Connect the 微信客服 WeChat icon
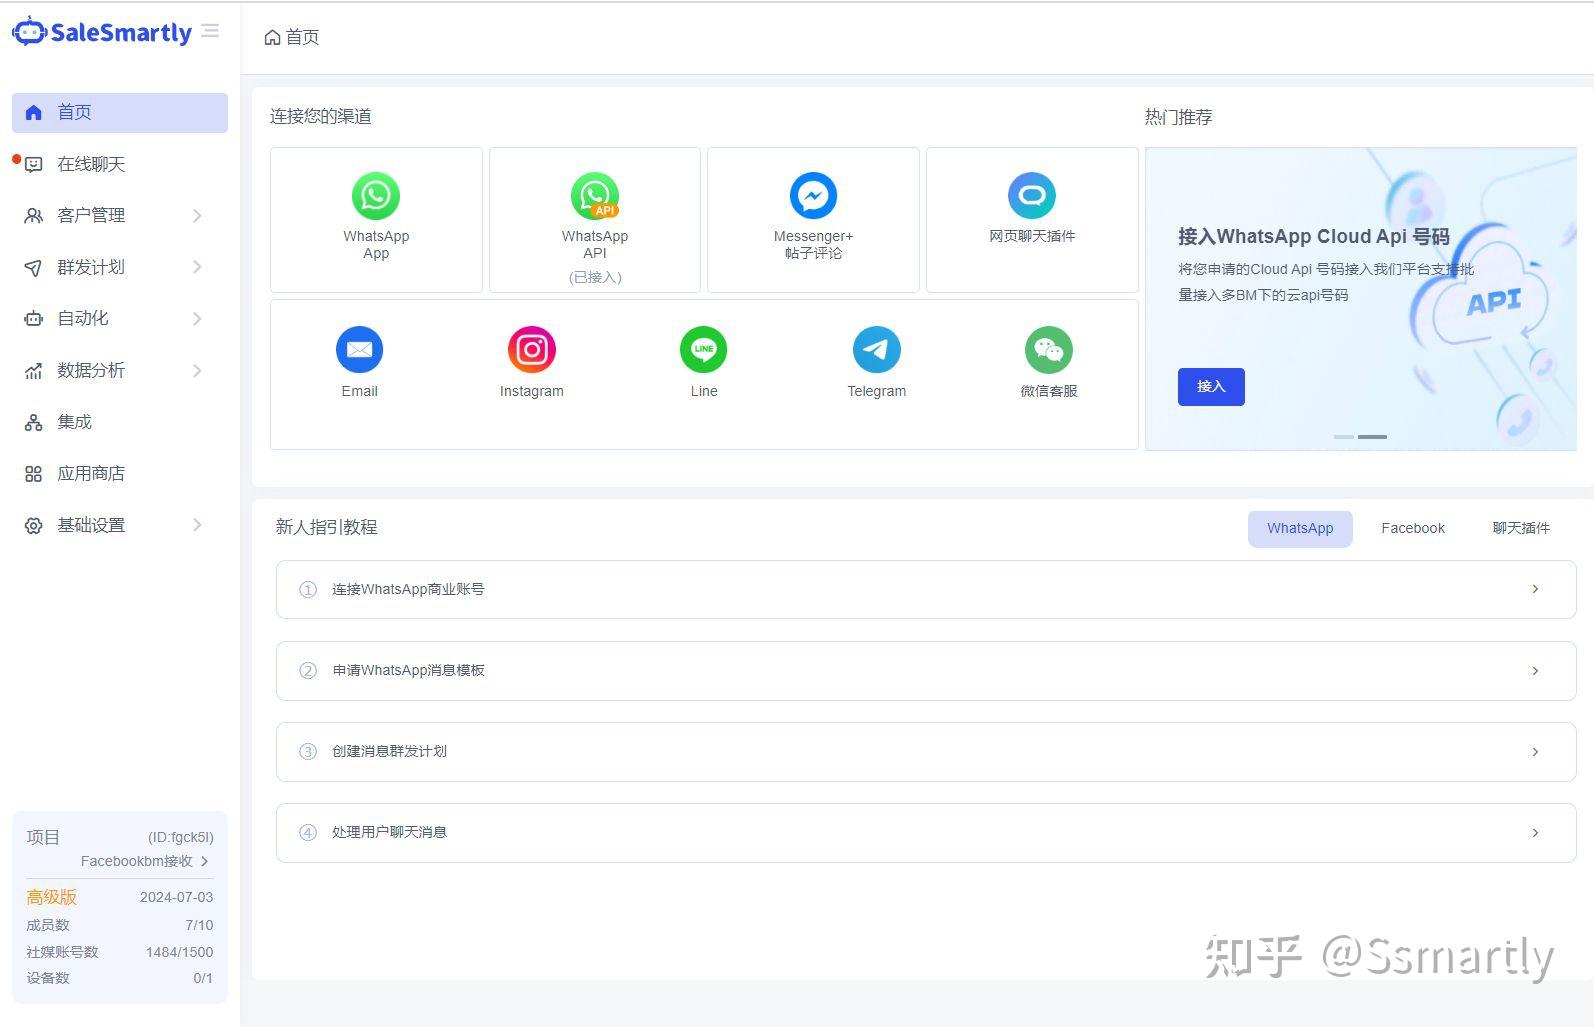Screen dimensions: 1594x1027 1049,350
